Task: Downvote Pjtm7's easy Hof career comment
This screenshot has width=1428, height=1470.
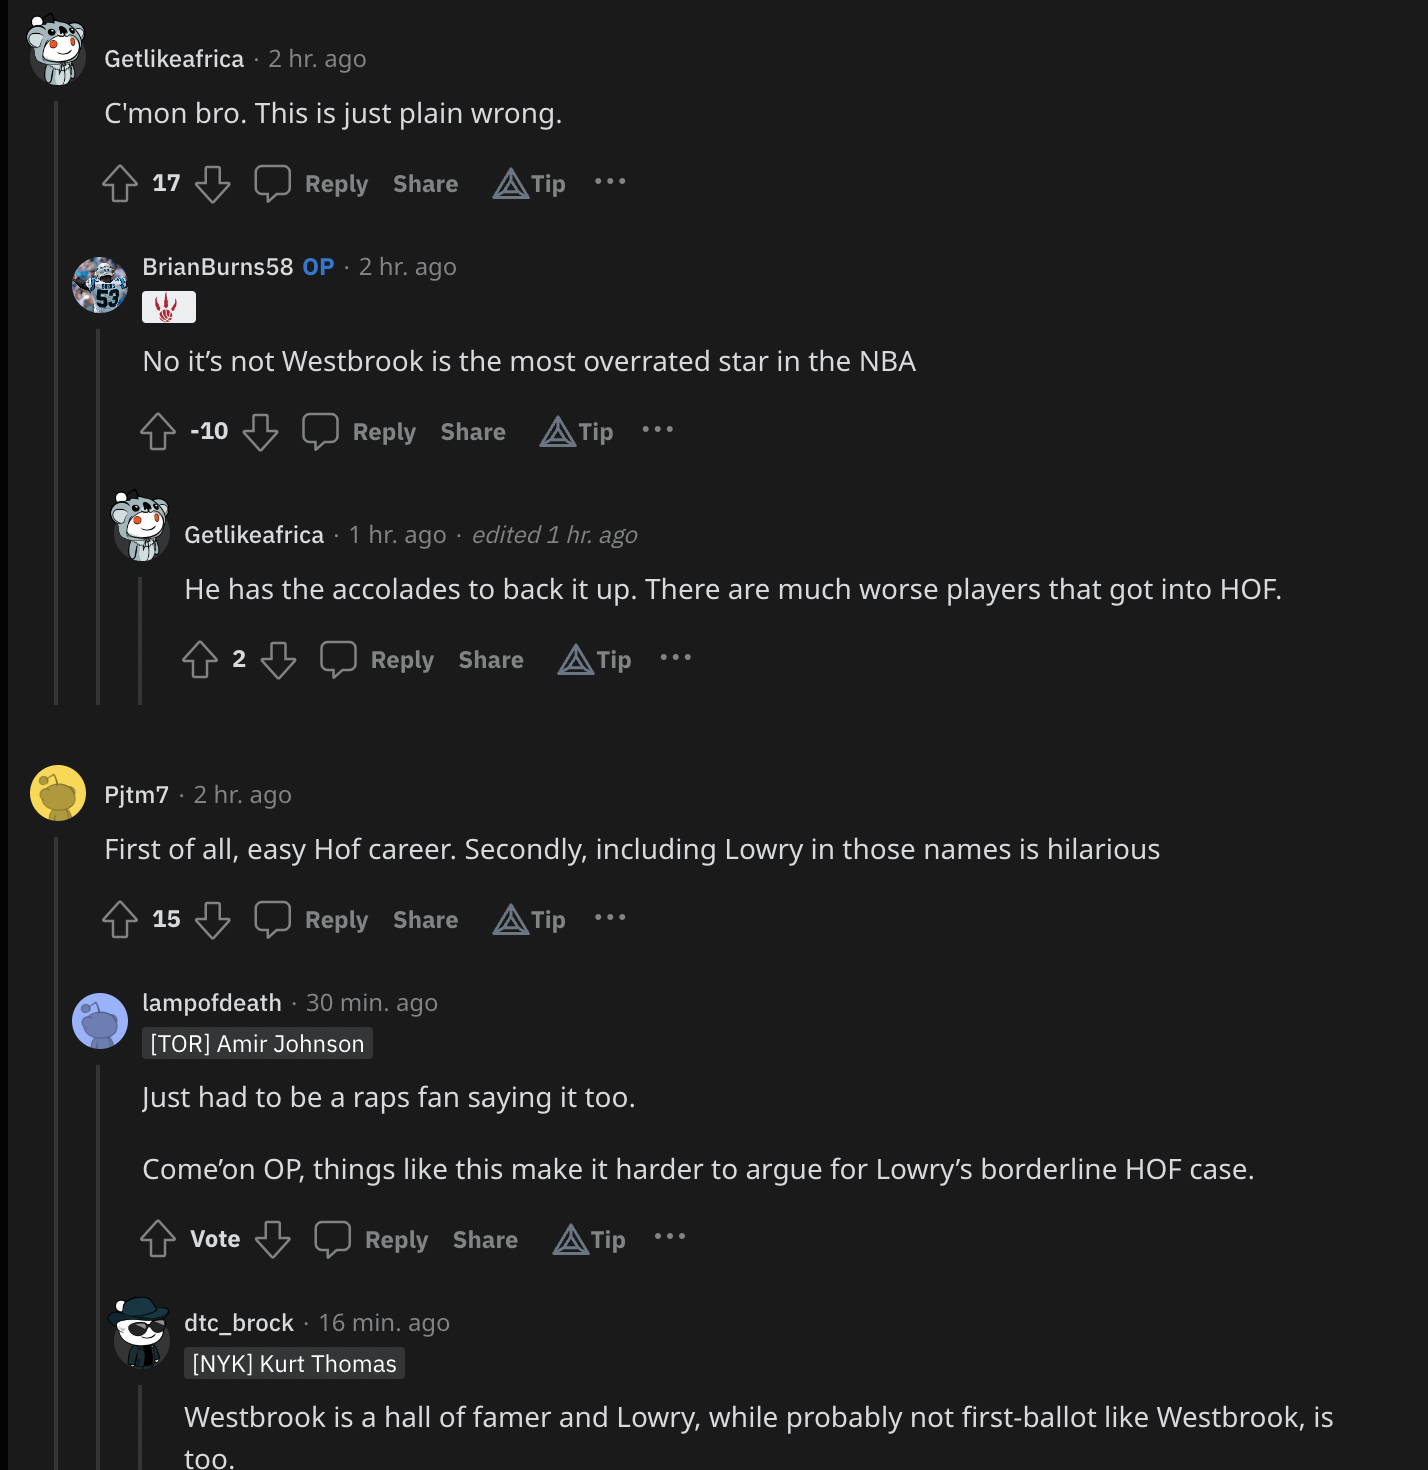Action: coord(212,919)
